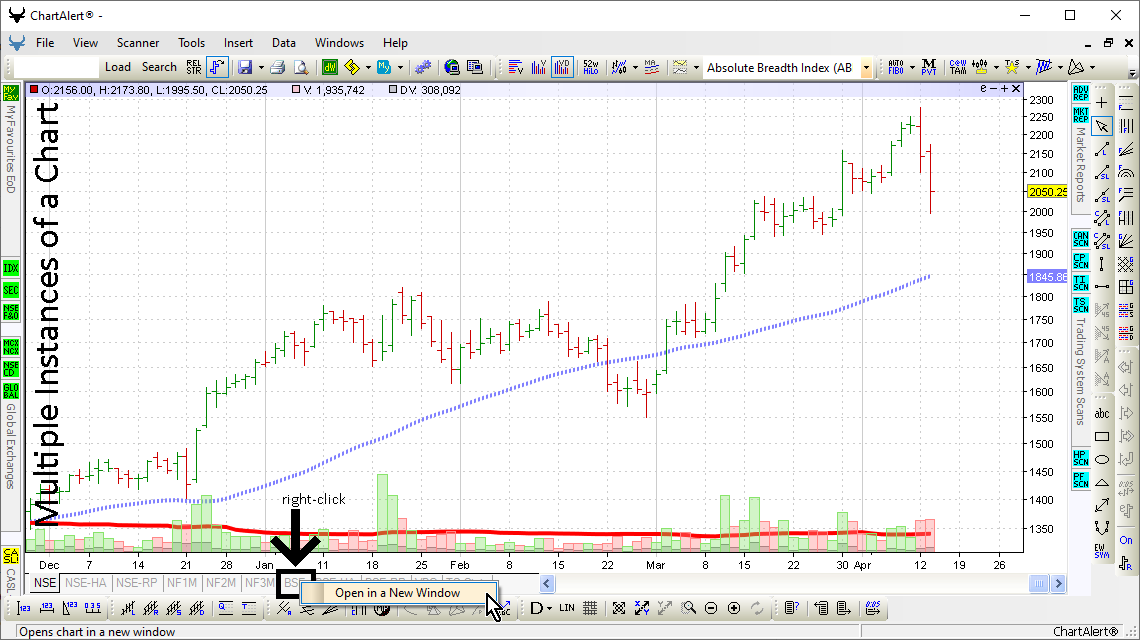Click the TI SCN scan icon
The width and height of the screenshot is (1140, 640).
(x=1080, y=283)
